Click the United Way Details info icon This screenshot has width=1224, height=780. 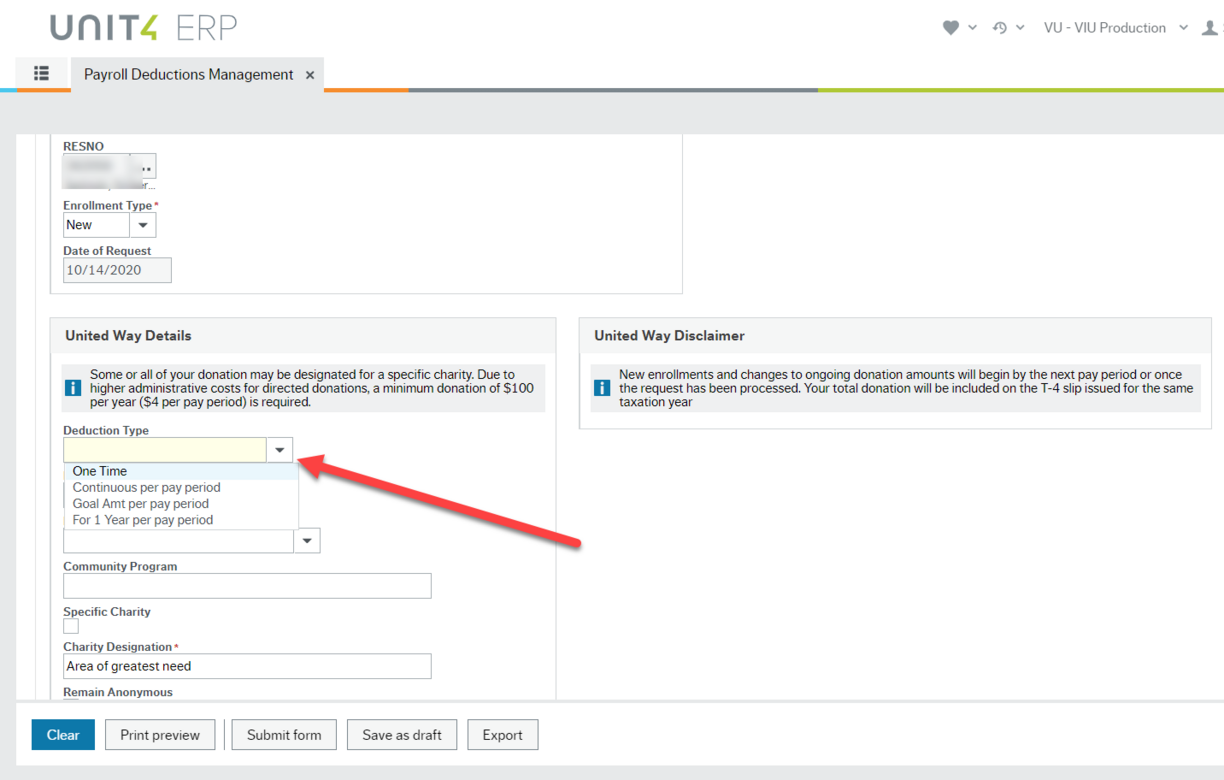coord(73,388)
